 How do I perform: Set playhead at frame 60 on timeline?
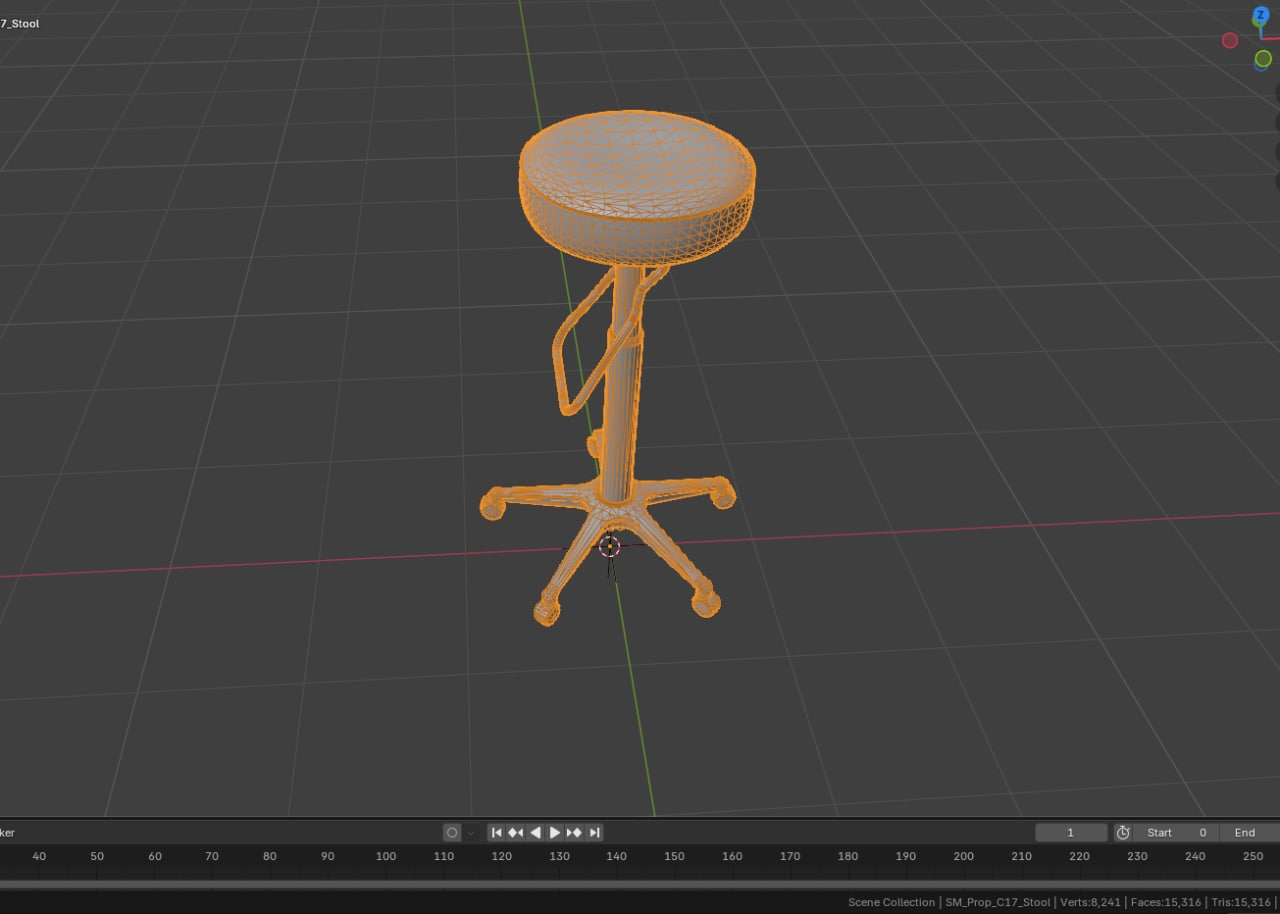(x=155, y=856)
